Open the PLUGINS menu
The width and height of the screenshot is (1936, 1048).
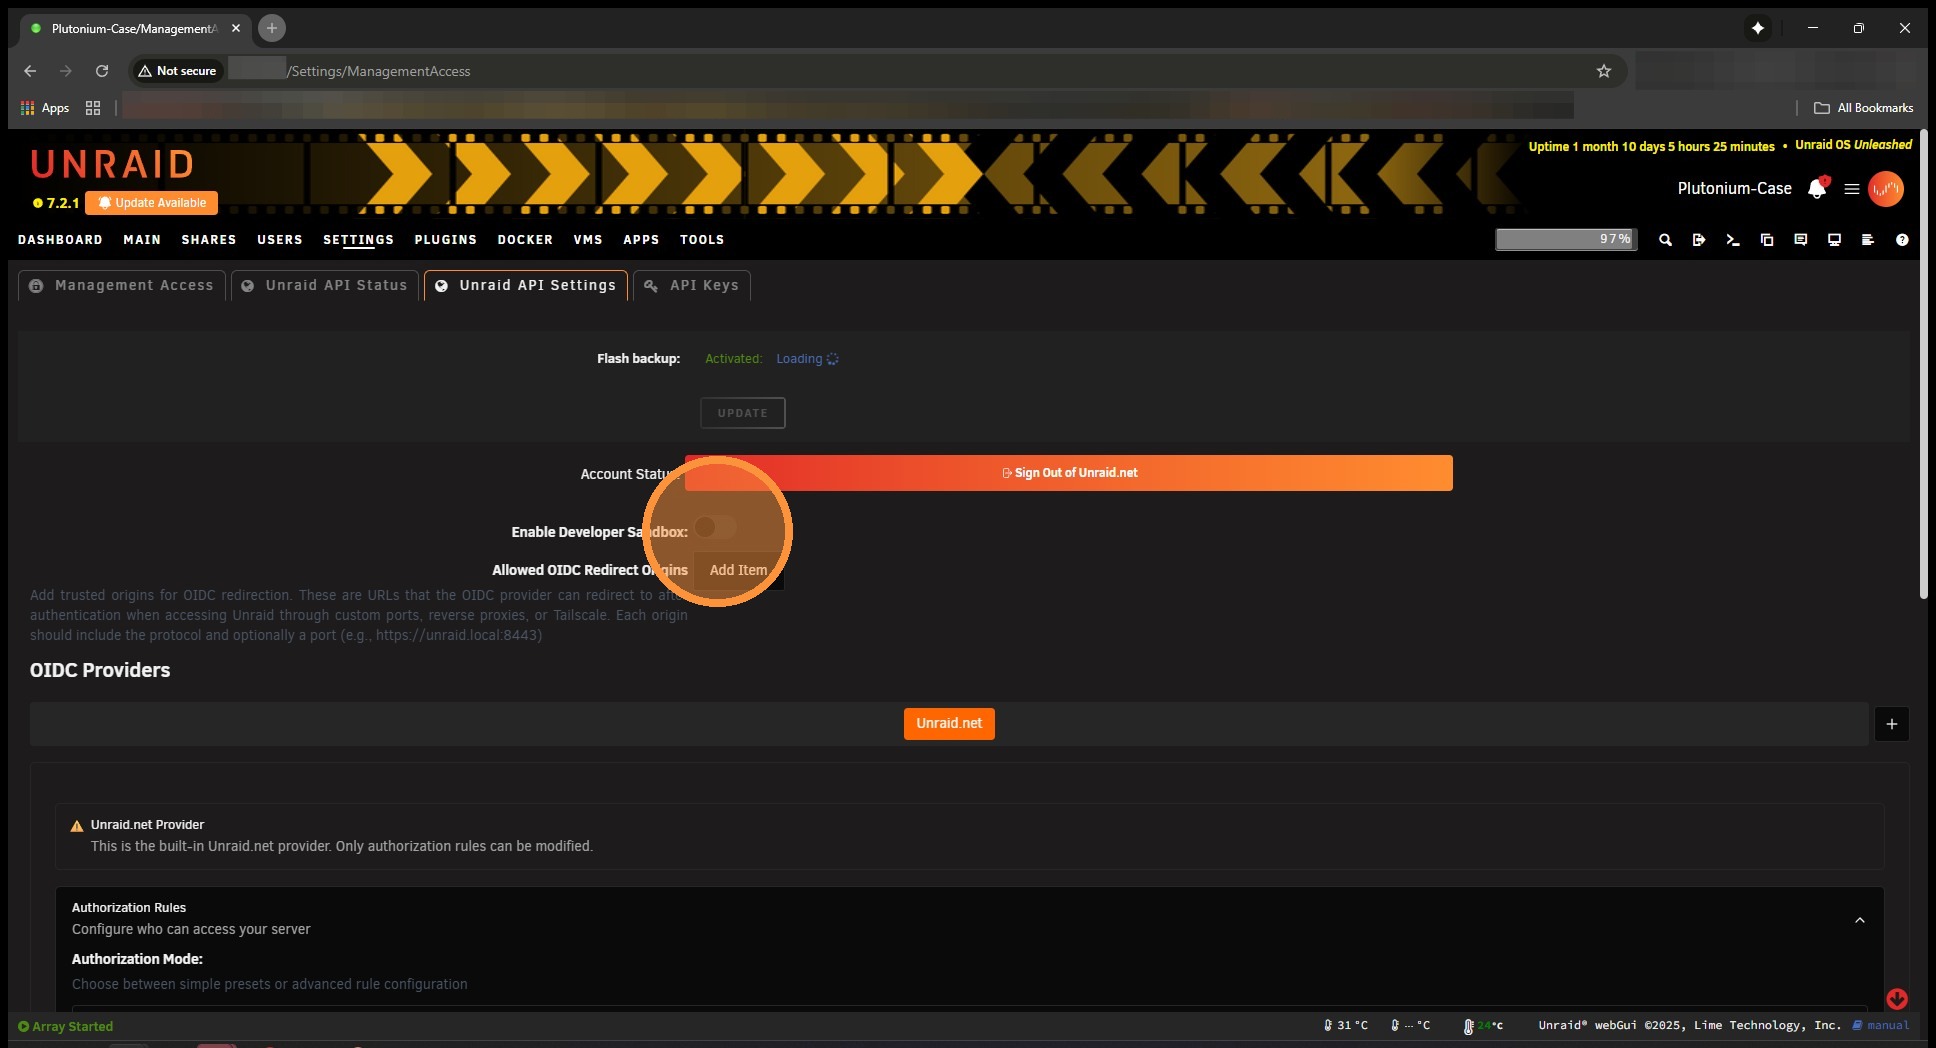click(x=446, y=240)
